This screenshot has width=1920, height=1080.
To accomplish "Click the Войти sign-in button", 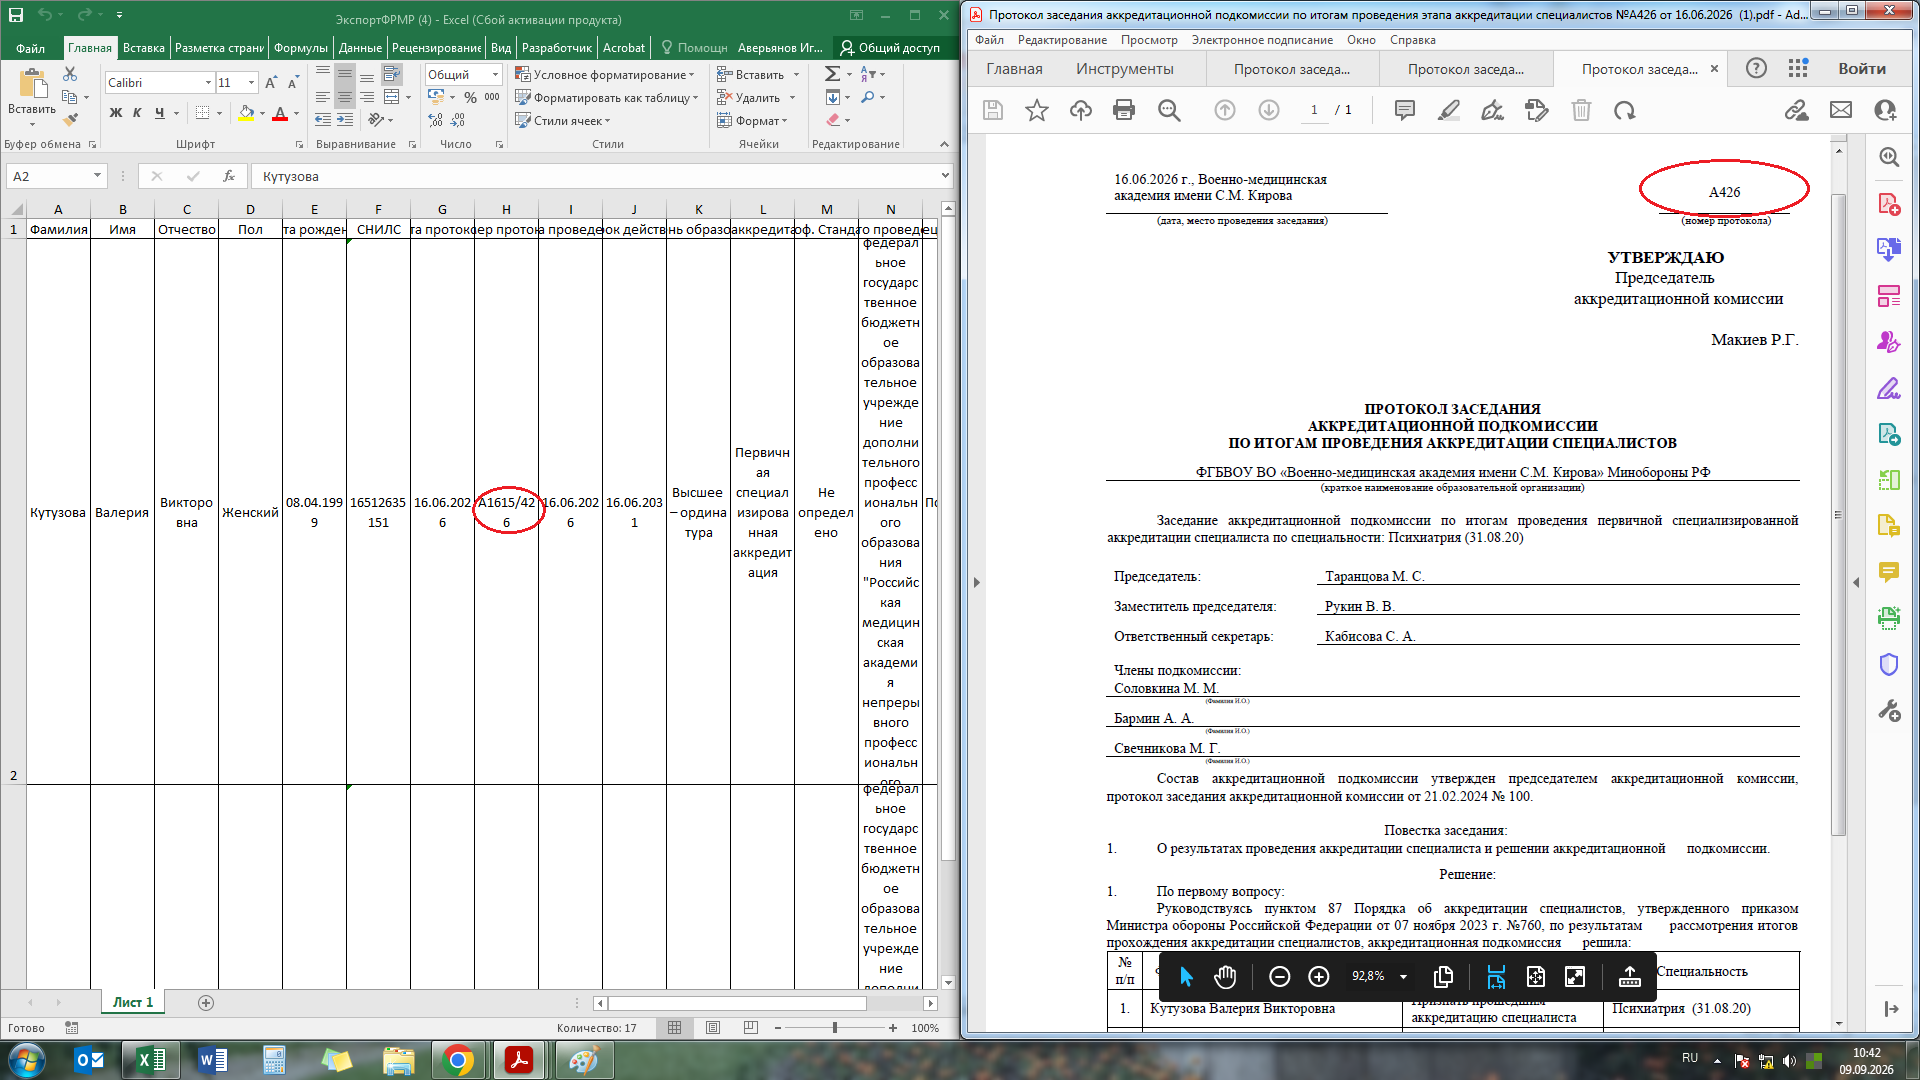I will click(x=1862, y=69).
